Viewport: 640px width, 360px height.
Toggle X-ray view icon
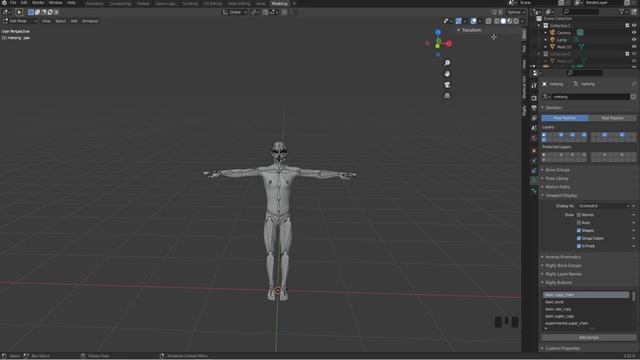pos(489,21)
